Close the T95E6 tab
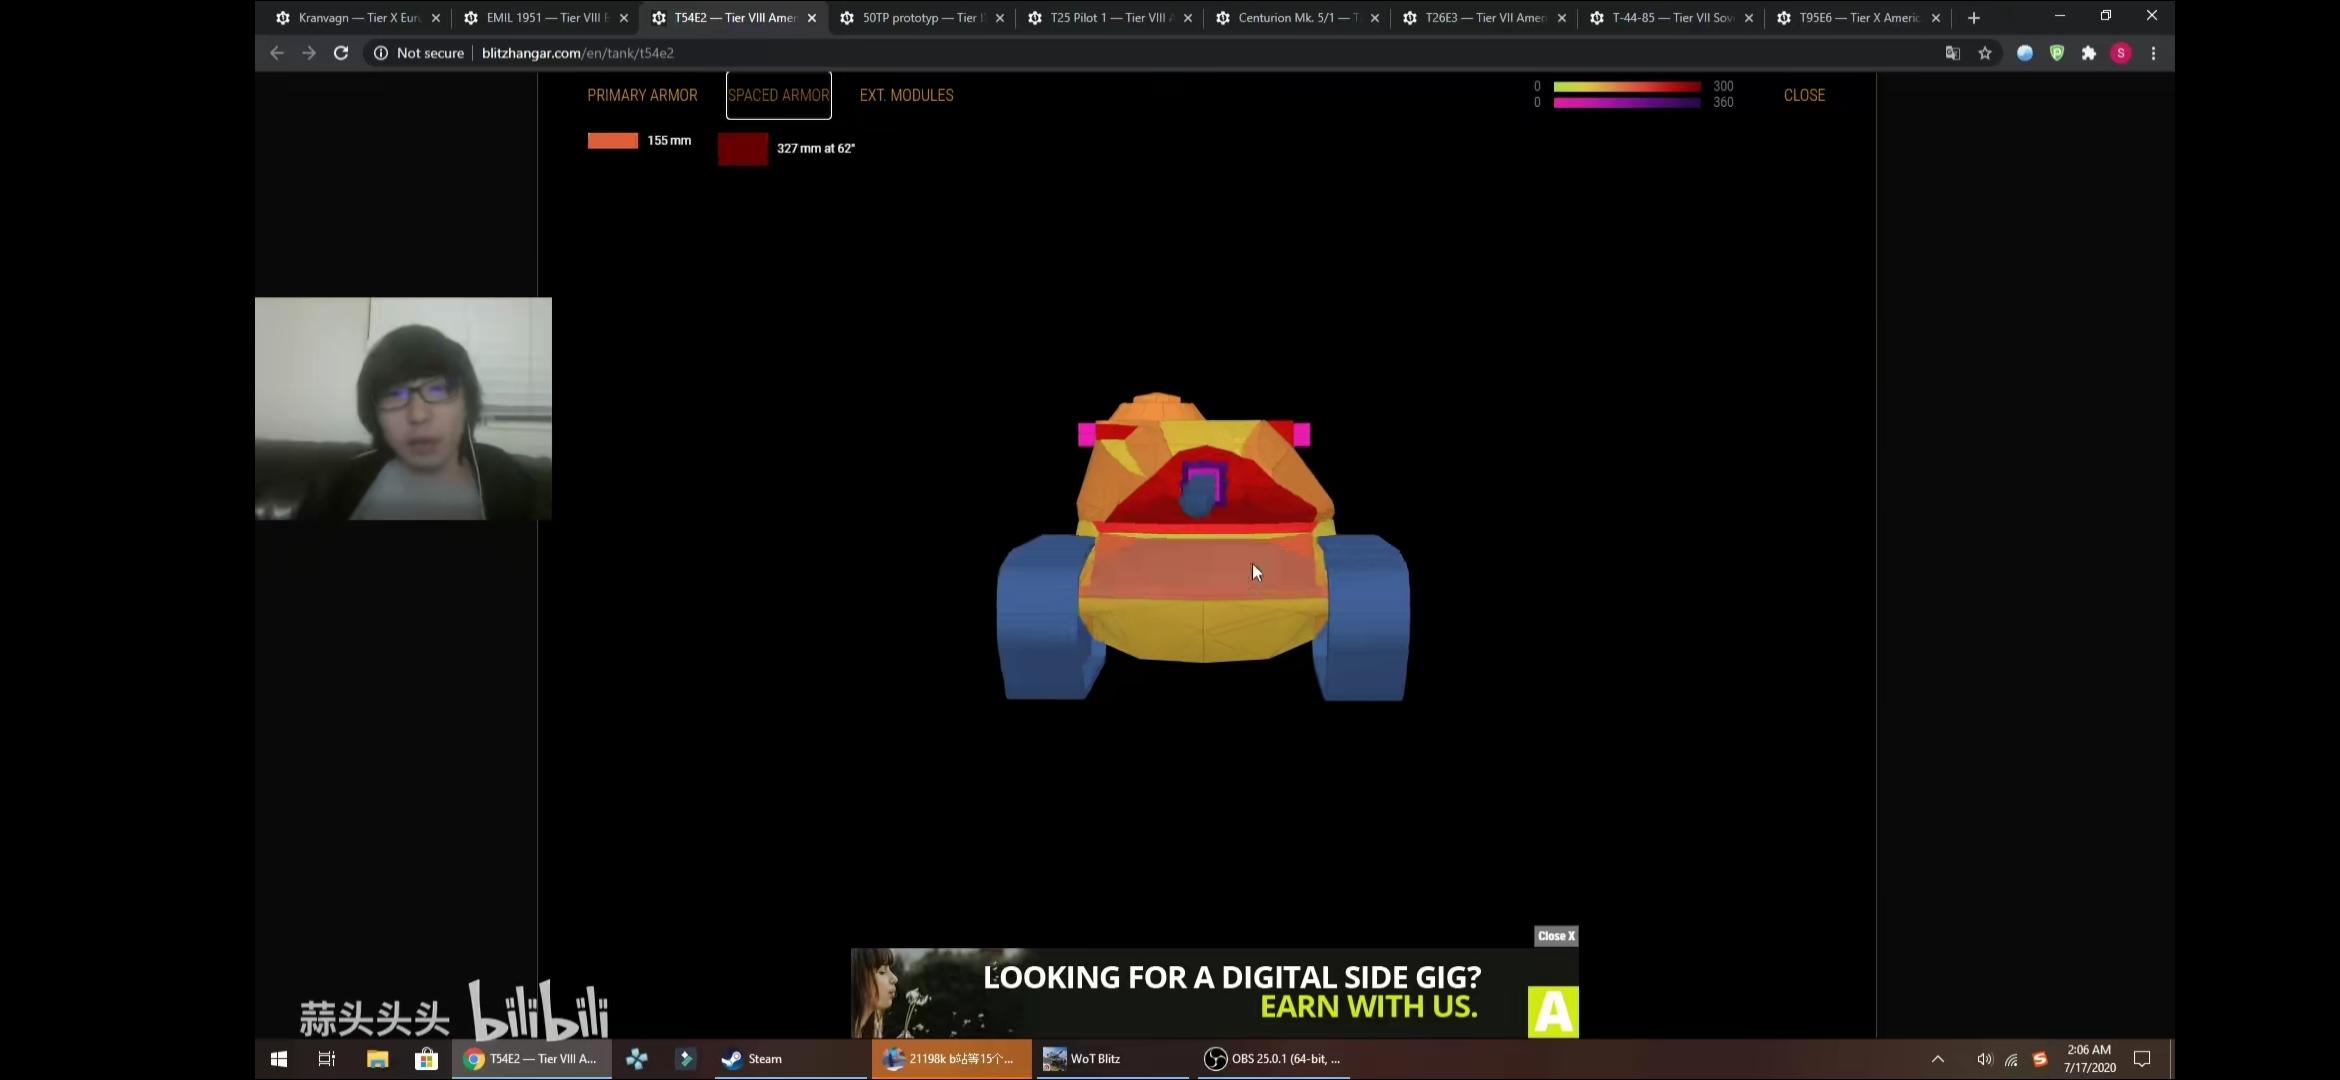This screenshot has height=1080, width=2340. pyautogui.click(x=1936, y=18)
